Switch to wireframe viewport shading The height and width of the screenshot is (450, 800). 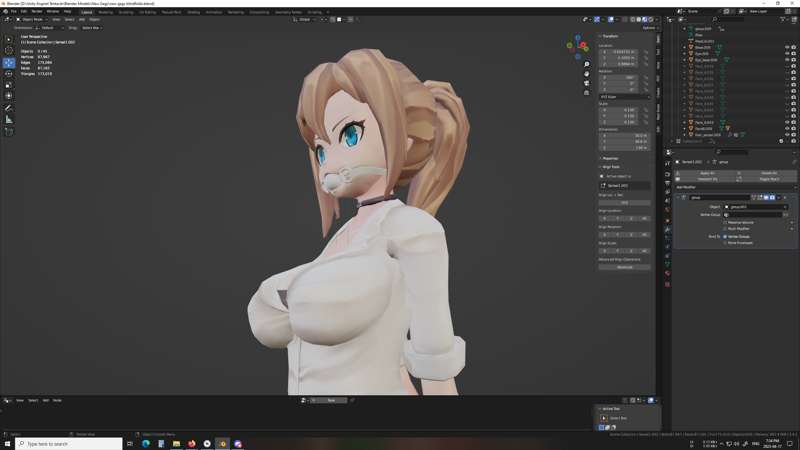633,19
